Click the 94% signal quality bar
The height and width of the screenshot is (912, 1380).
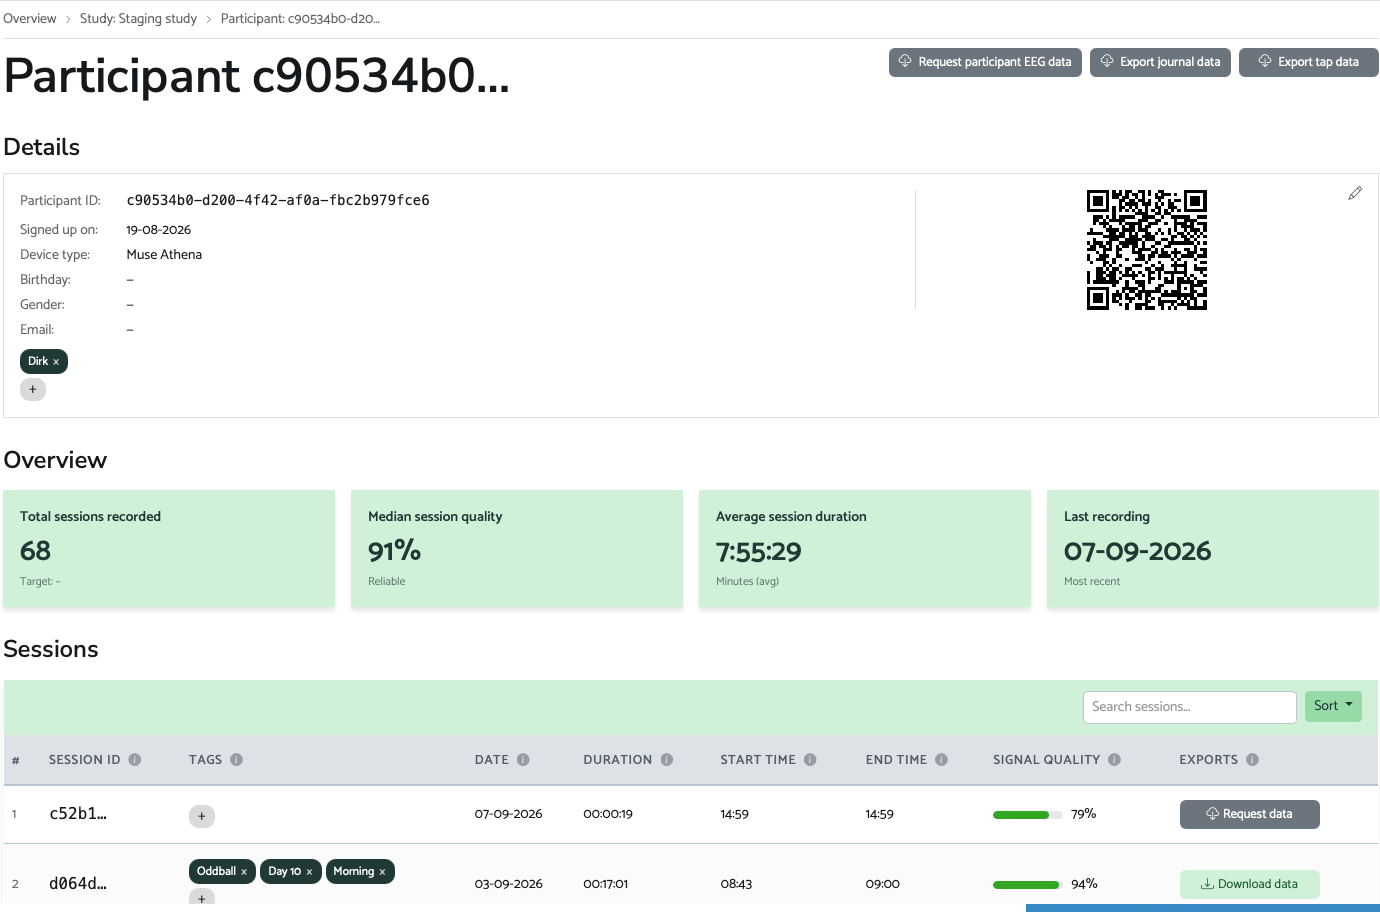point(1028,885)
